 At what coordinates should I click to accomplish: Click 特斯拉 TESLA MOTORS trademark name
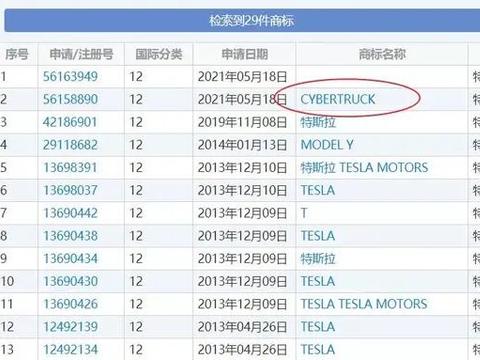click(x=364, y=168)
